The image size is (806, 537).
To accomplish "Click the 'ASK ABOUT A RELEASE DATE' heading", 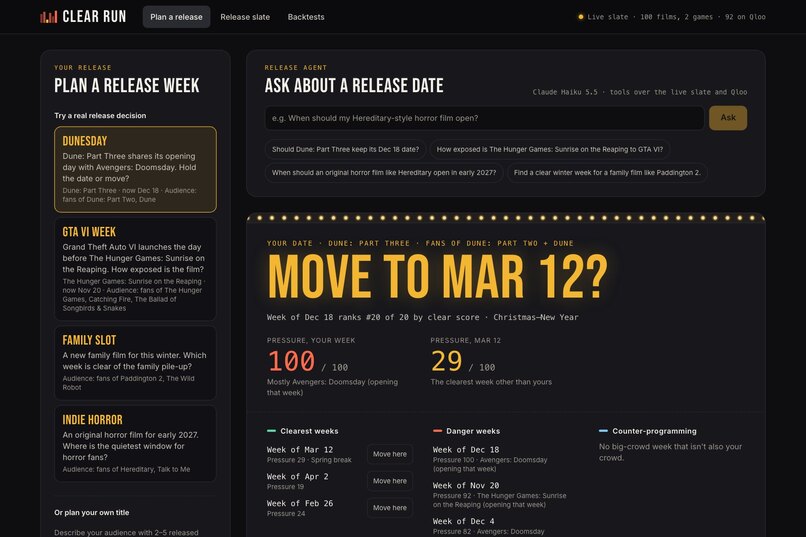I will pyautogui.click(x=354, y=86).
